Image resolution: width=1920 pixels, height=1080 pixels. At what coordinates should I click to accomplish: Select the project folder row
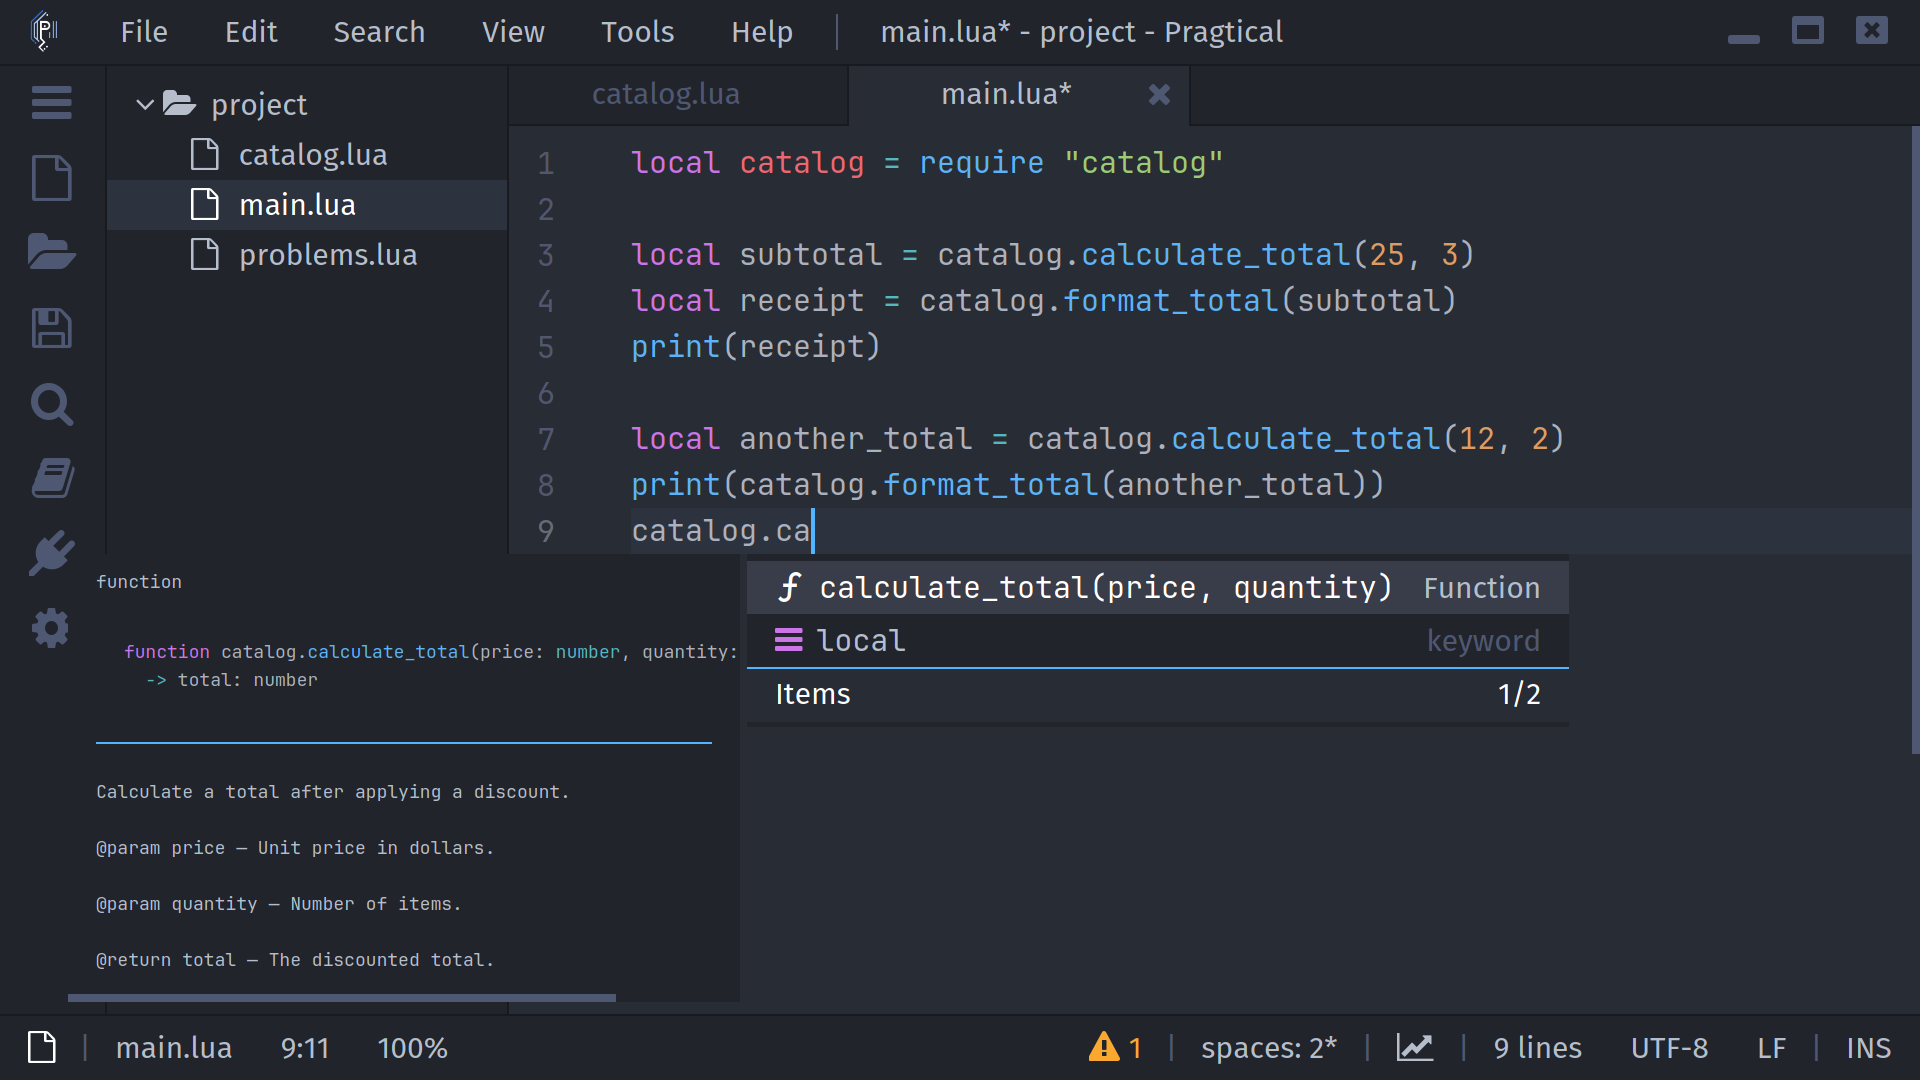tap(308, 104)
